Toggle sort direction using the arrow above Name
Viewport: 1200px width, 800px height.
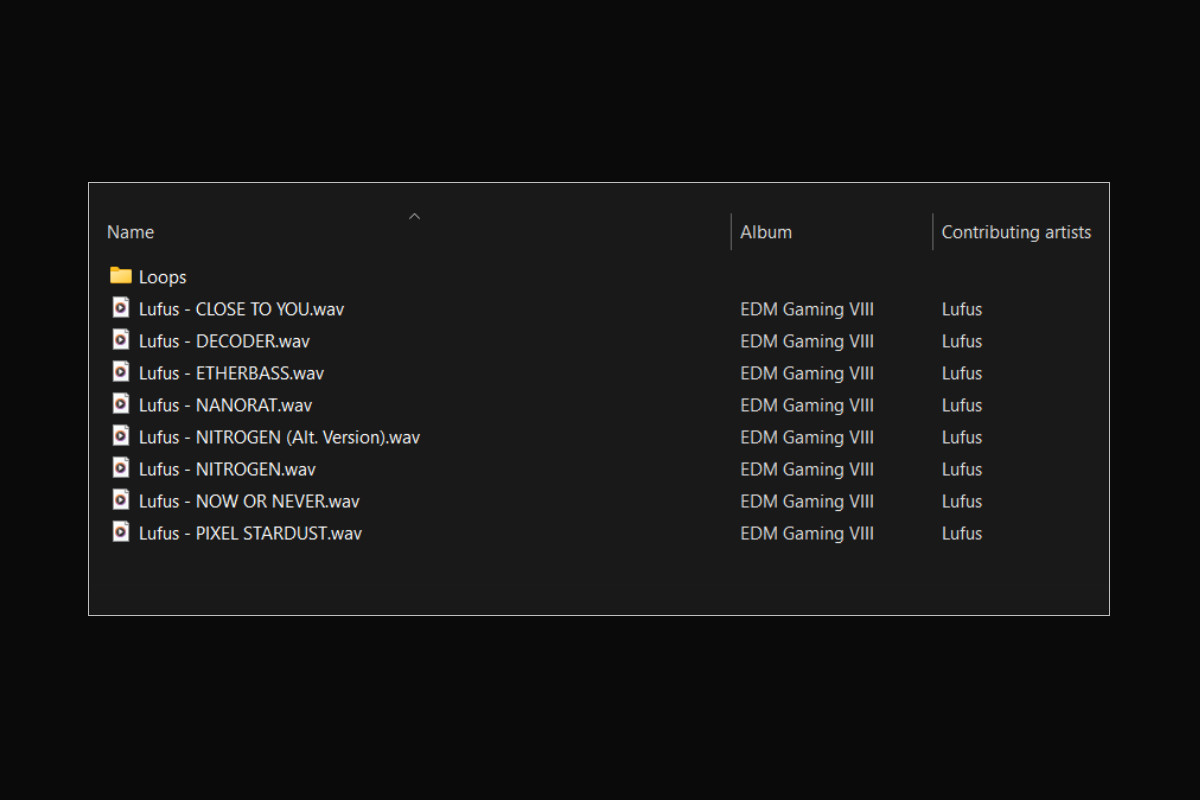coord(414,216)
